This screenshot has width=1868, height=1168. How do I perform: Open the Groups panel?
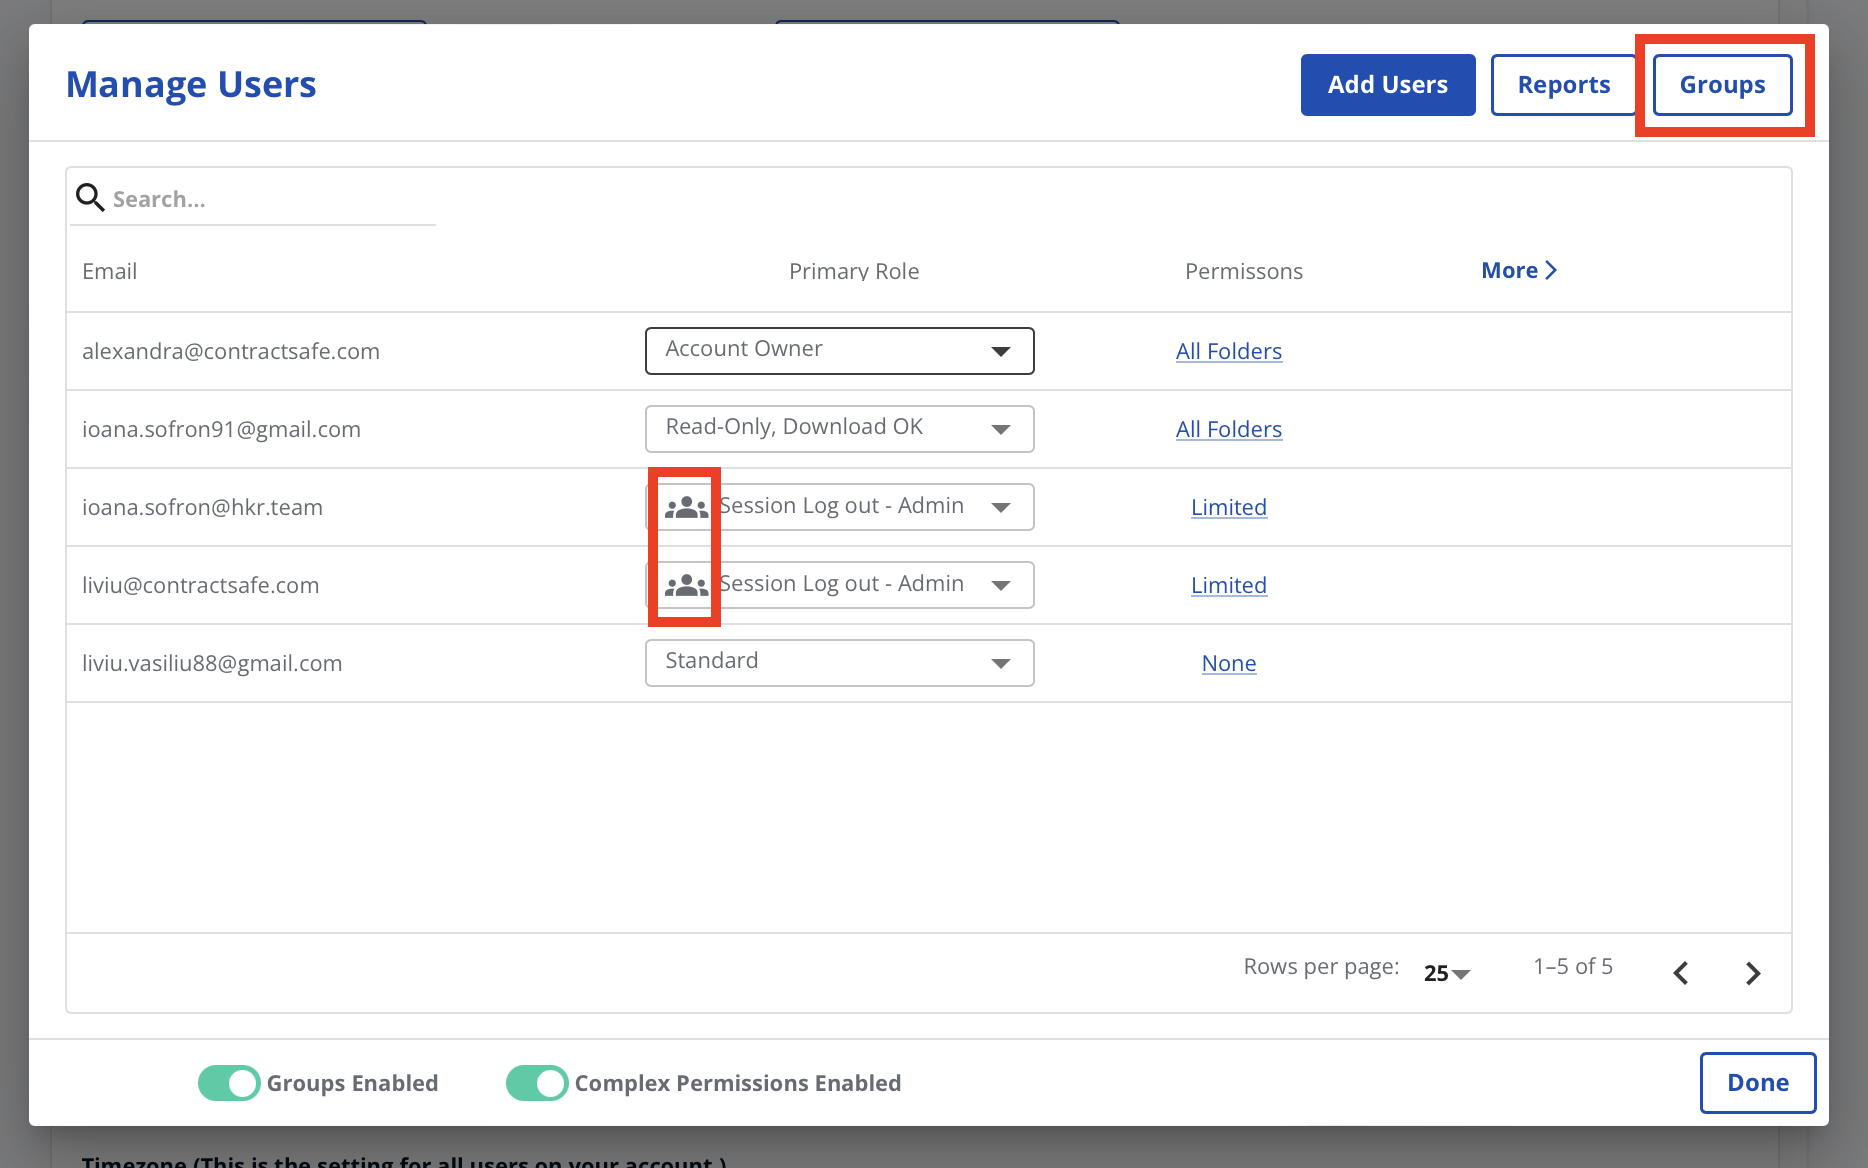pos(1721,85)
